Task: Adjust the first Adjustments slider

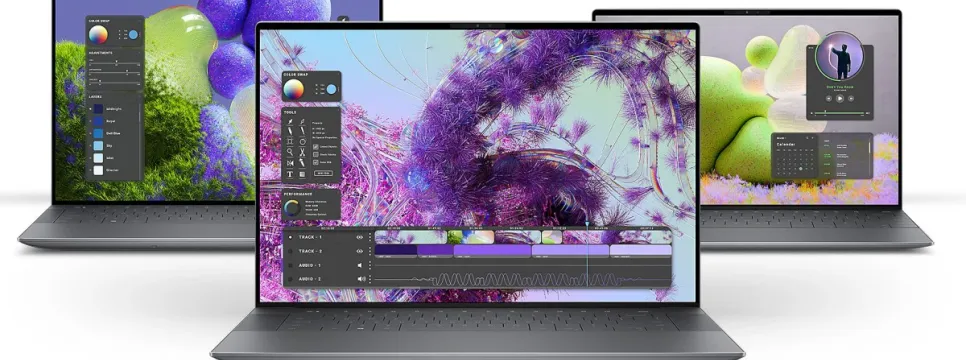Action: pos(114,63)
